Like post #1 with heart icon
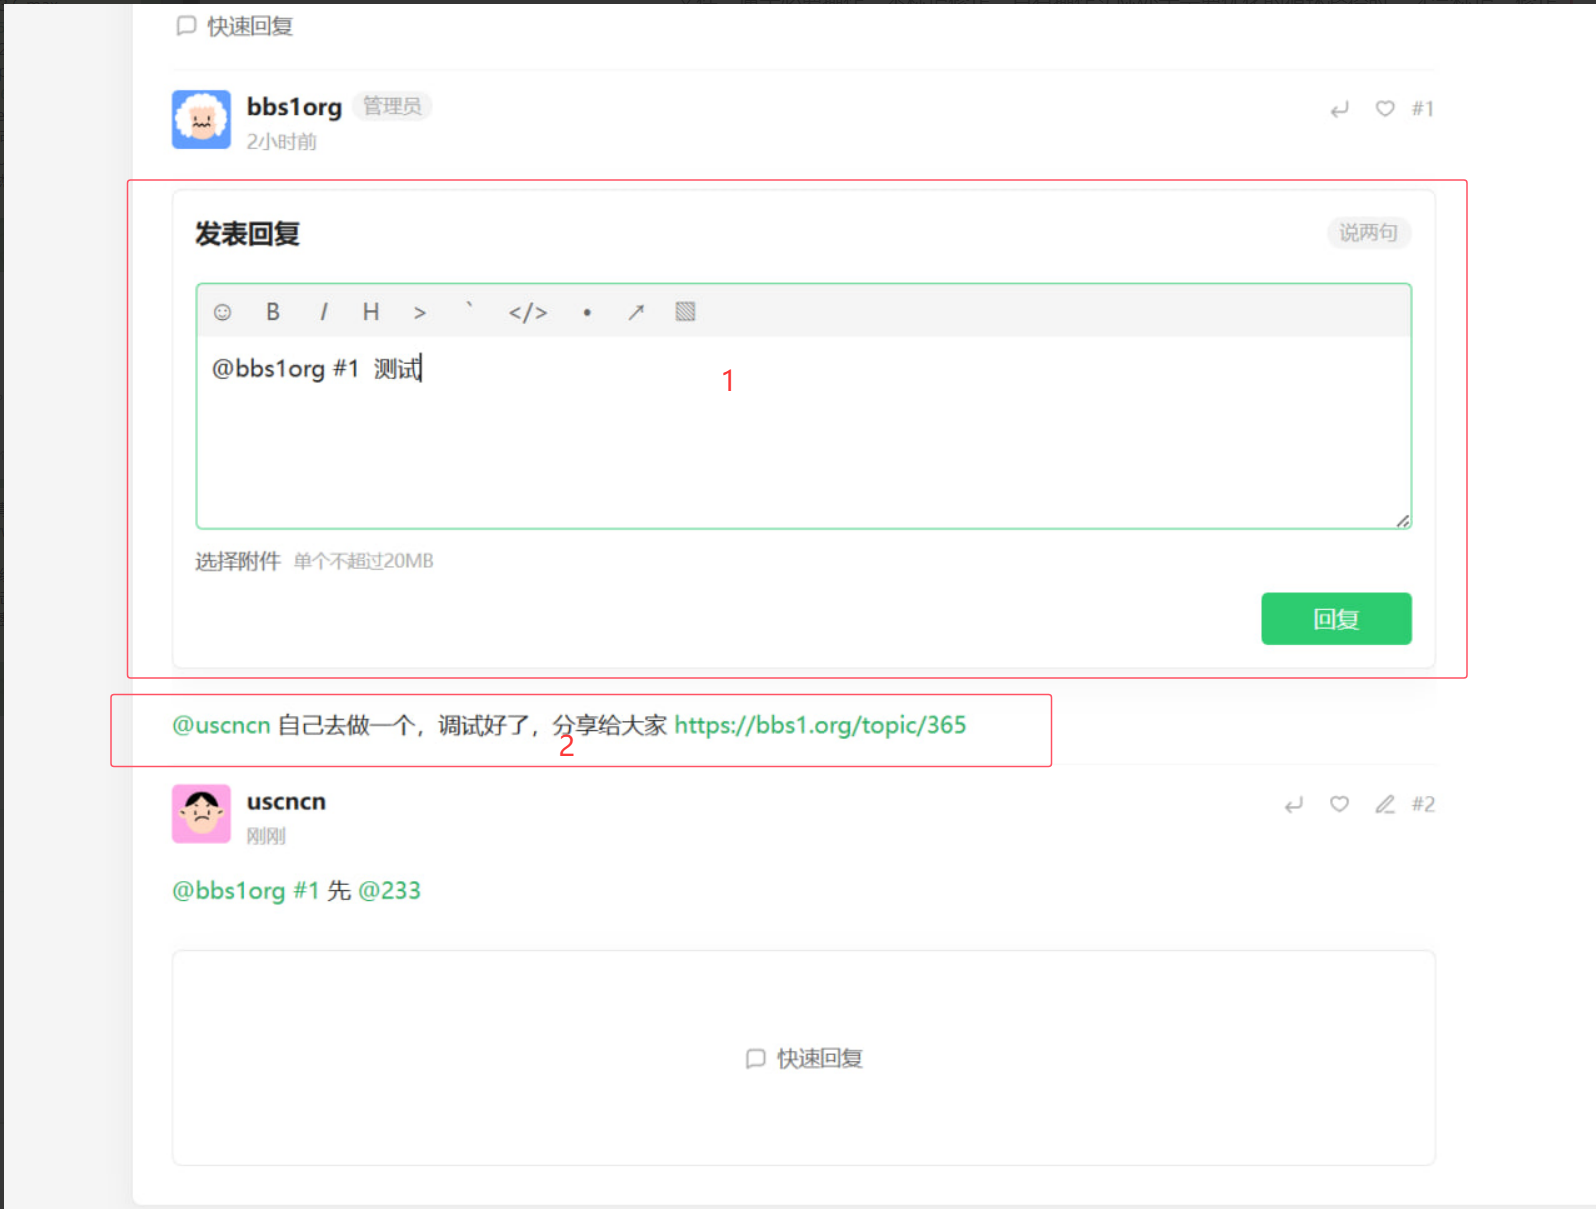 1385,108
